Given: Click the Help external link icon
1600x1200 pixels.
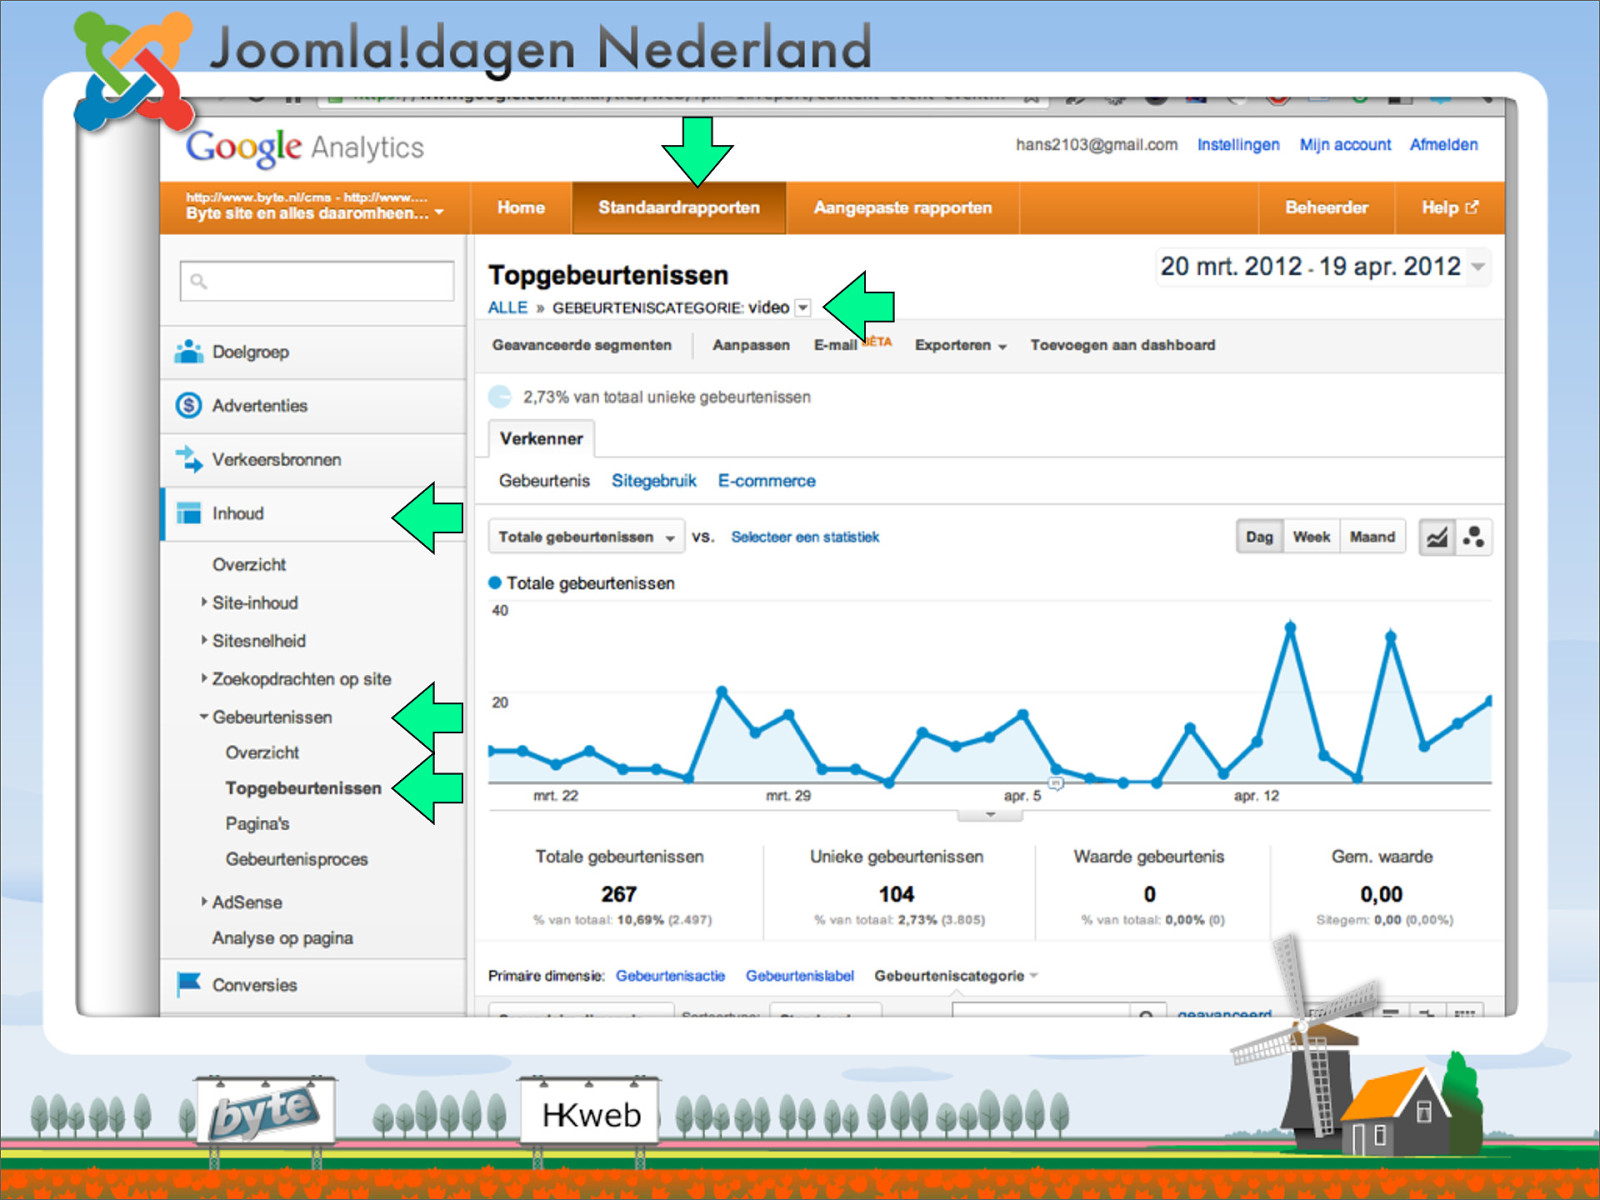Looking at the screenshot, I should tap(1472, 207).
